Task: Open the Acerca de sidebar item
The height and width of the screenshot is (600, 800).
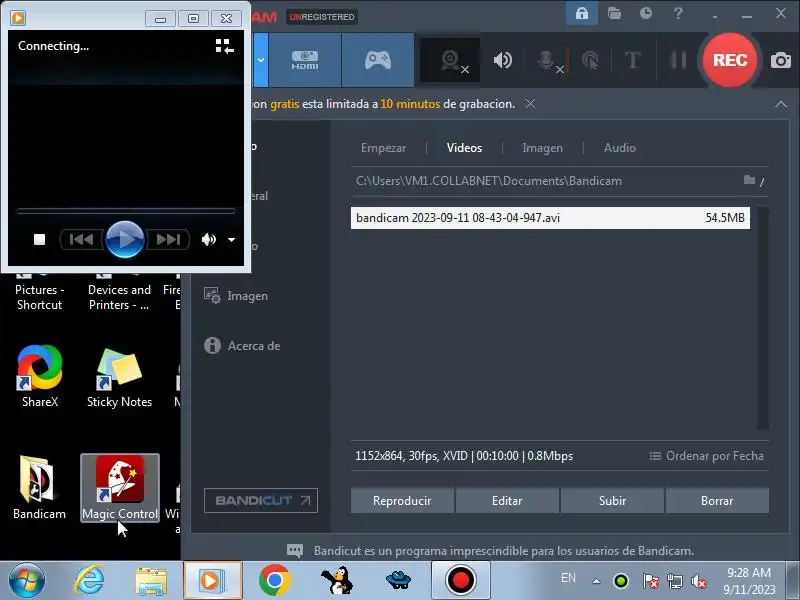Action: pyautogui.click(x=242, y=346)
